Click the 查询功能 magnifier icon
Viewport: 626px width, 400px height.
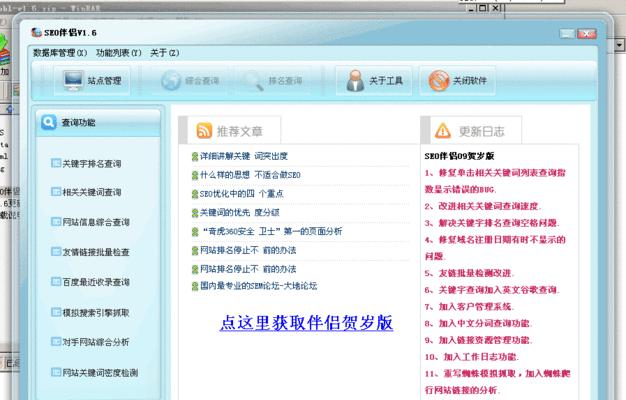coord(49,122)
